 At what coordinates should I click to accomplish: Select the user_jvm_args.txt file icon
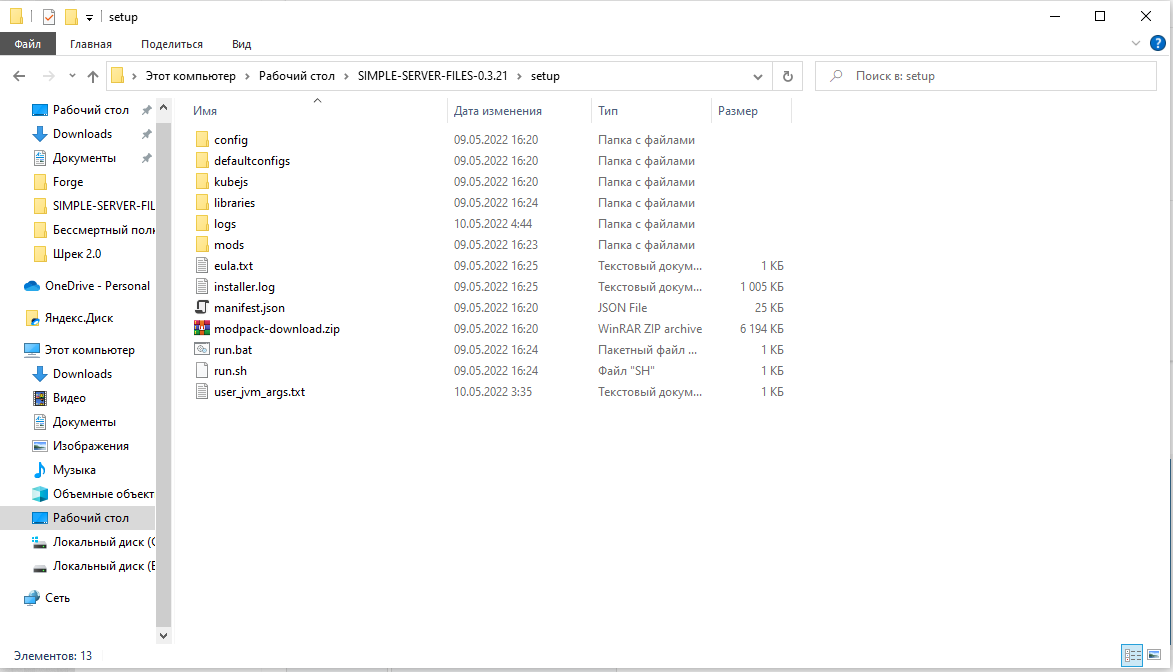202,391
